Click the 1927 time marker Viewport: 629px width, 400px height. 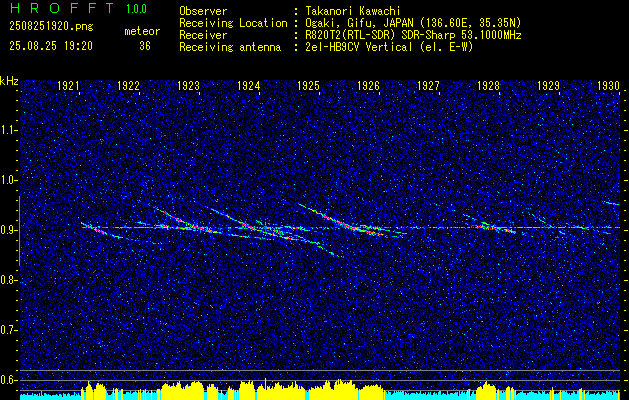[428, 85]
